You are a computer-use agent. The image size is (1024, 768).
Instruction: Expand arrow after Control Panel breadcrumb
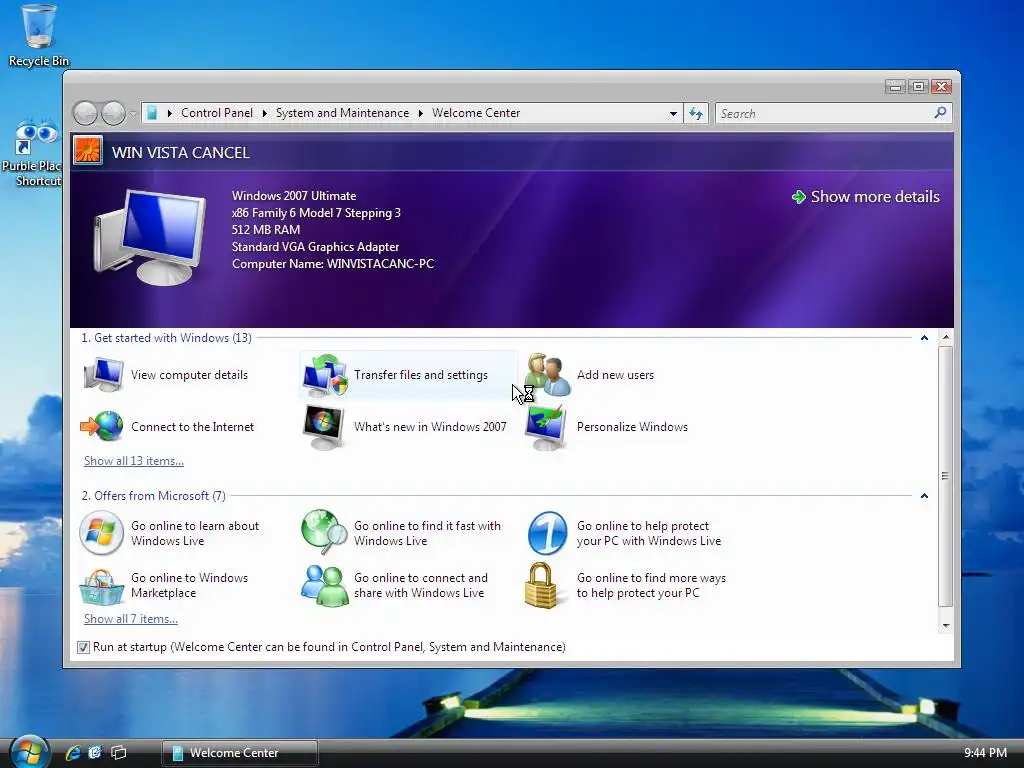(264, 113)
